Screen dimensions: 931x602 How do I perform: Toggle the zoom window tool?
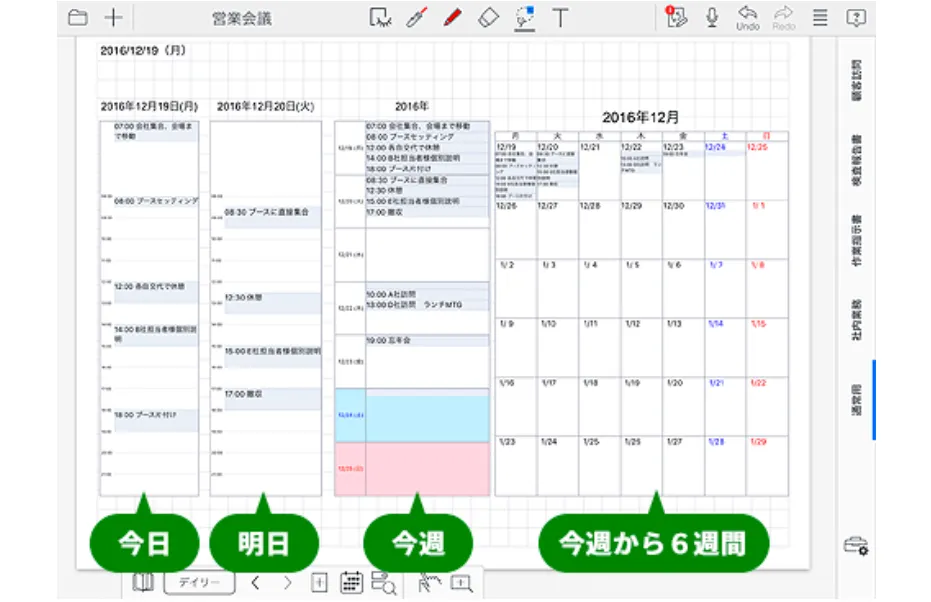462,583
